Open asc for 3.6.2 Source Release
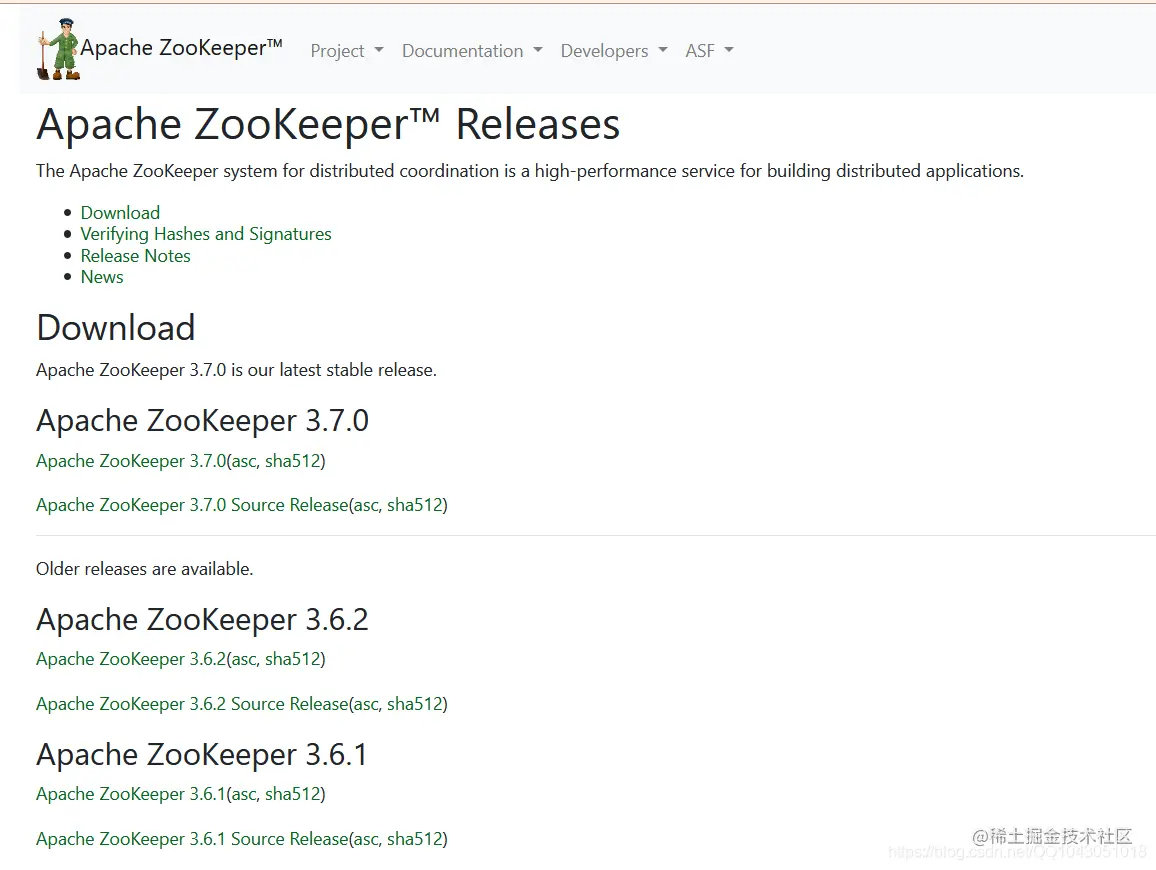The width and height of the screenshot is (1156, 870). coord(366,704)
